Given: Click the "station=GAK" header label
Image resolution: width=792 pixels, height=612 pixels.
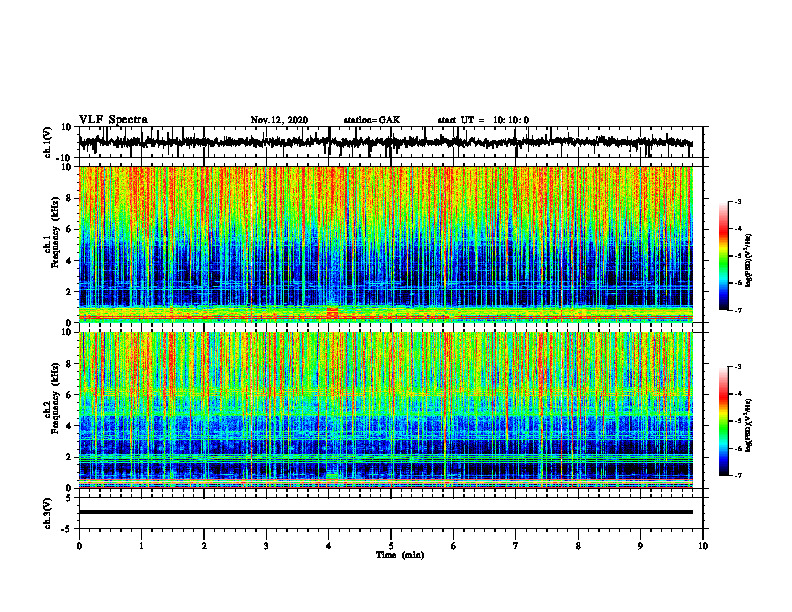Looking at the screenshot, I should click(x=372, y=120).
